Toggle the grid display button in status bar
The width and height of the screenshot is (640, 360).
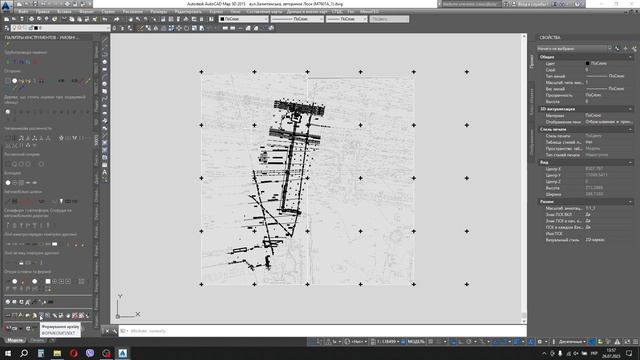tap(431, 342)
